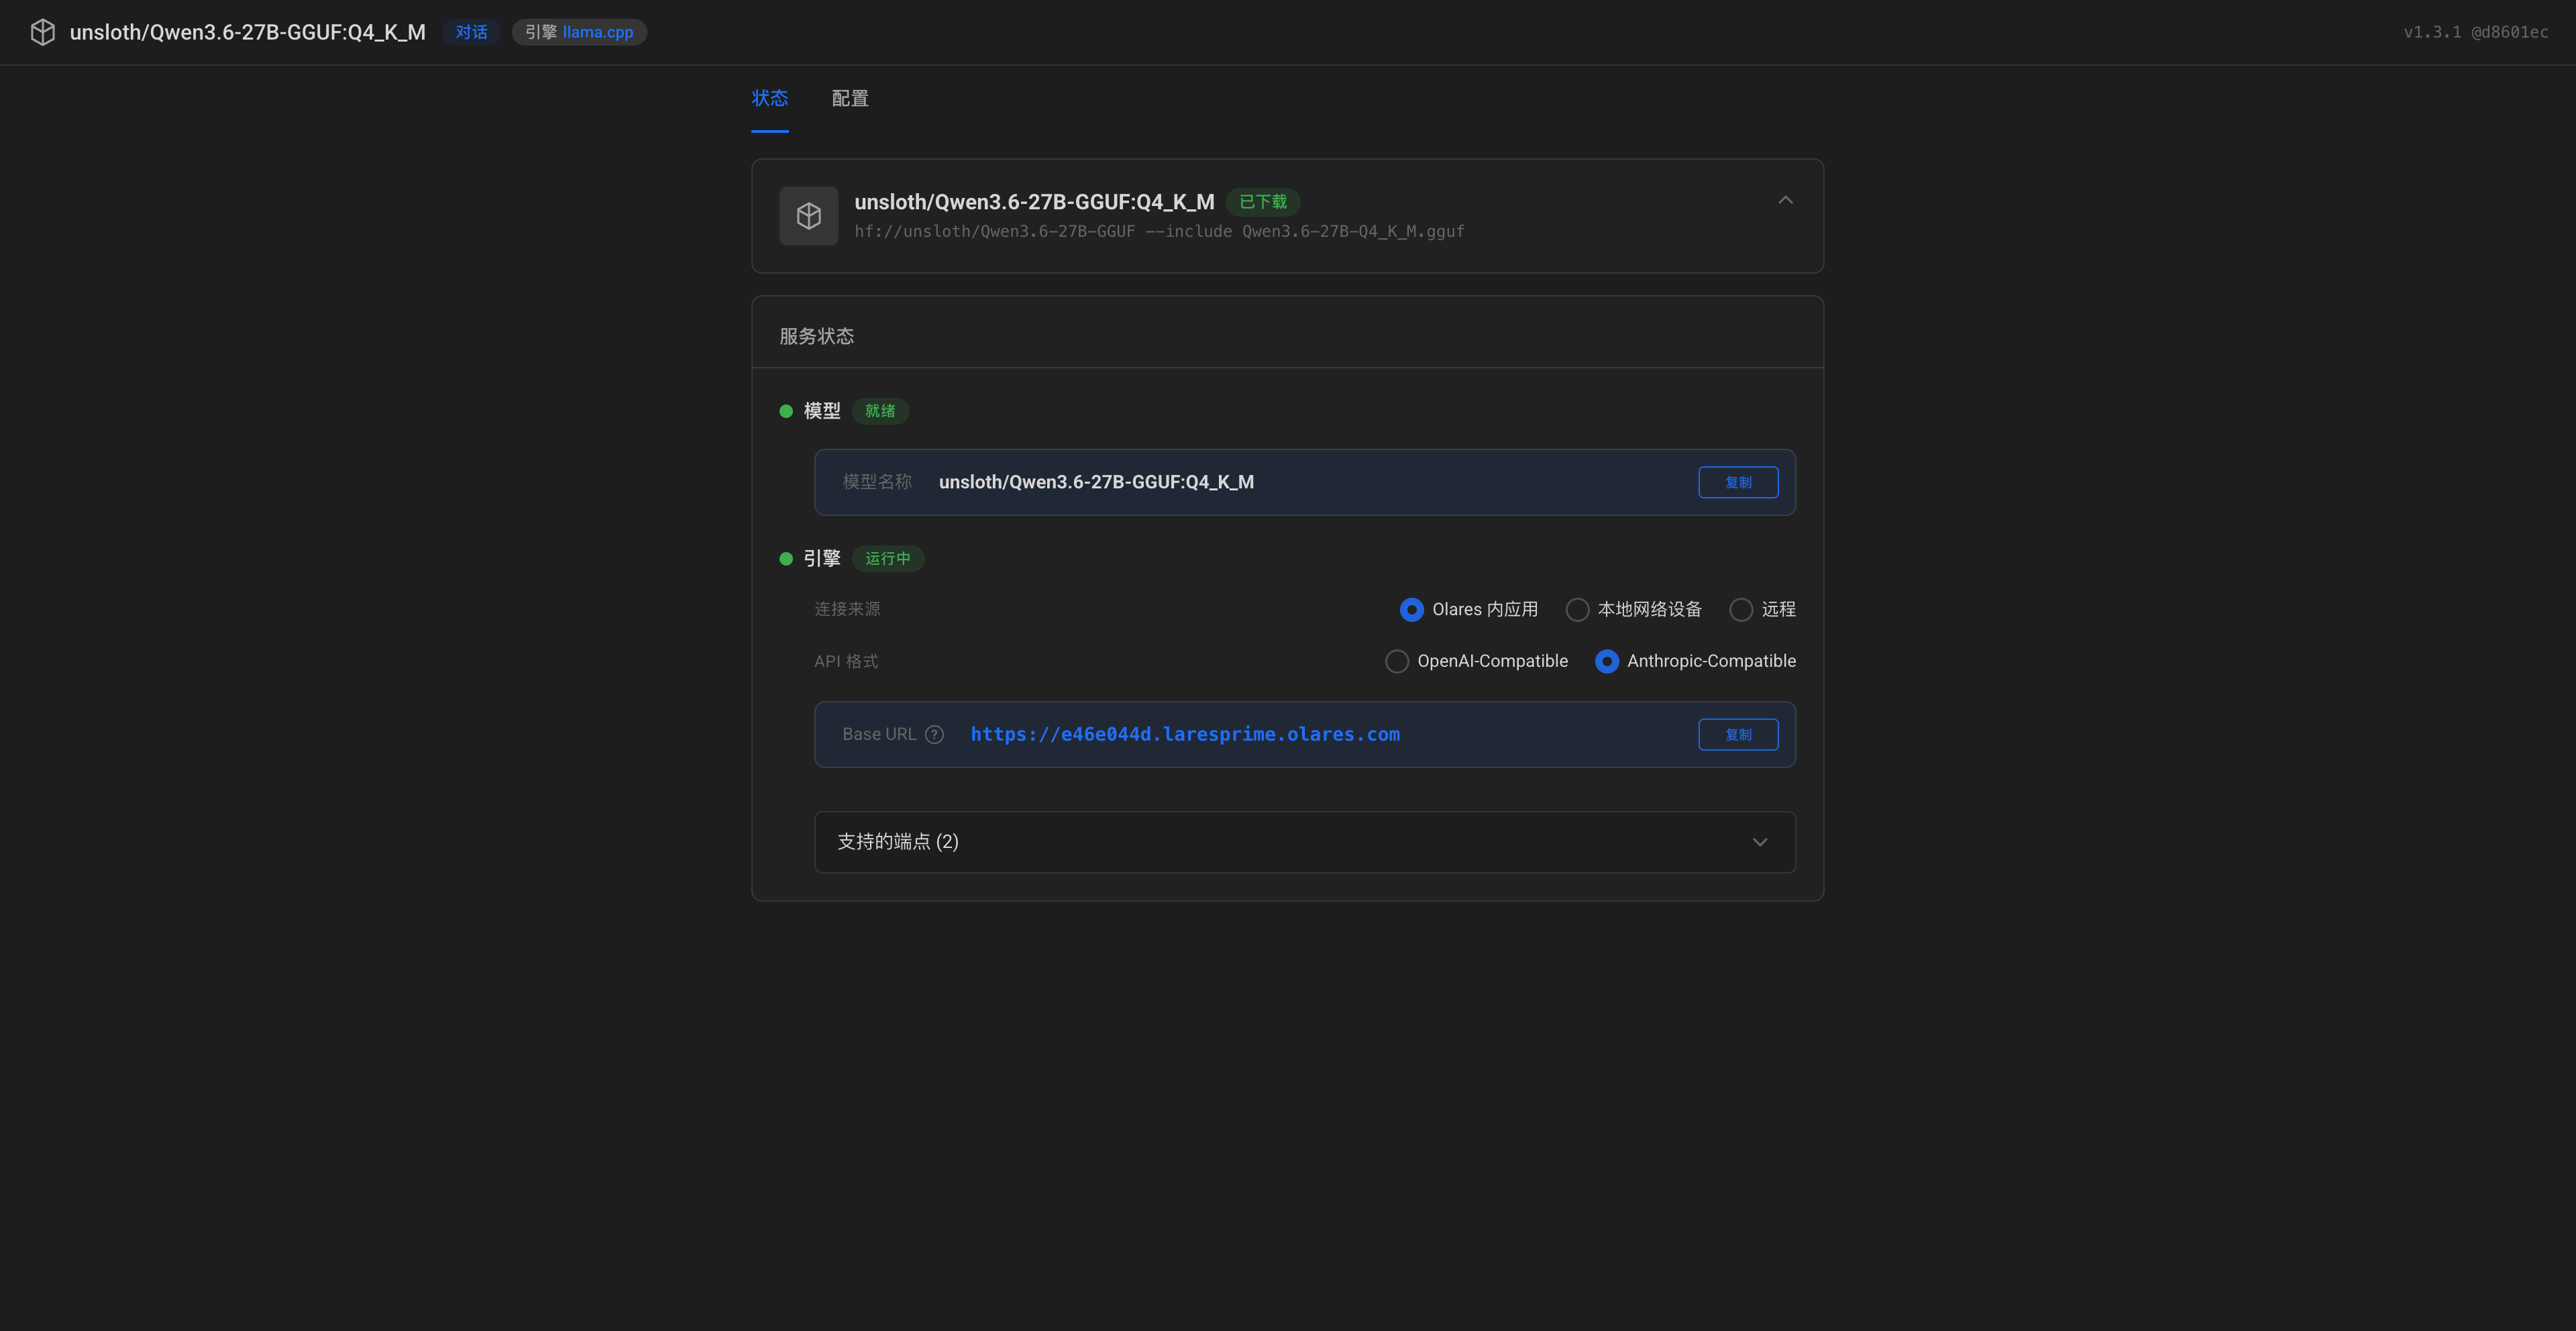2576x1331 pixels.
Task: Click the 就绪 model status badge
Action: (880, 411)
